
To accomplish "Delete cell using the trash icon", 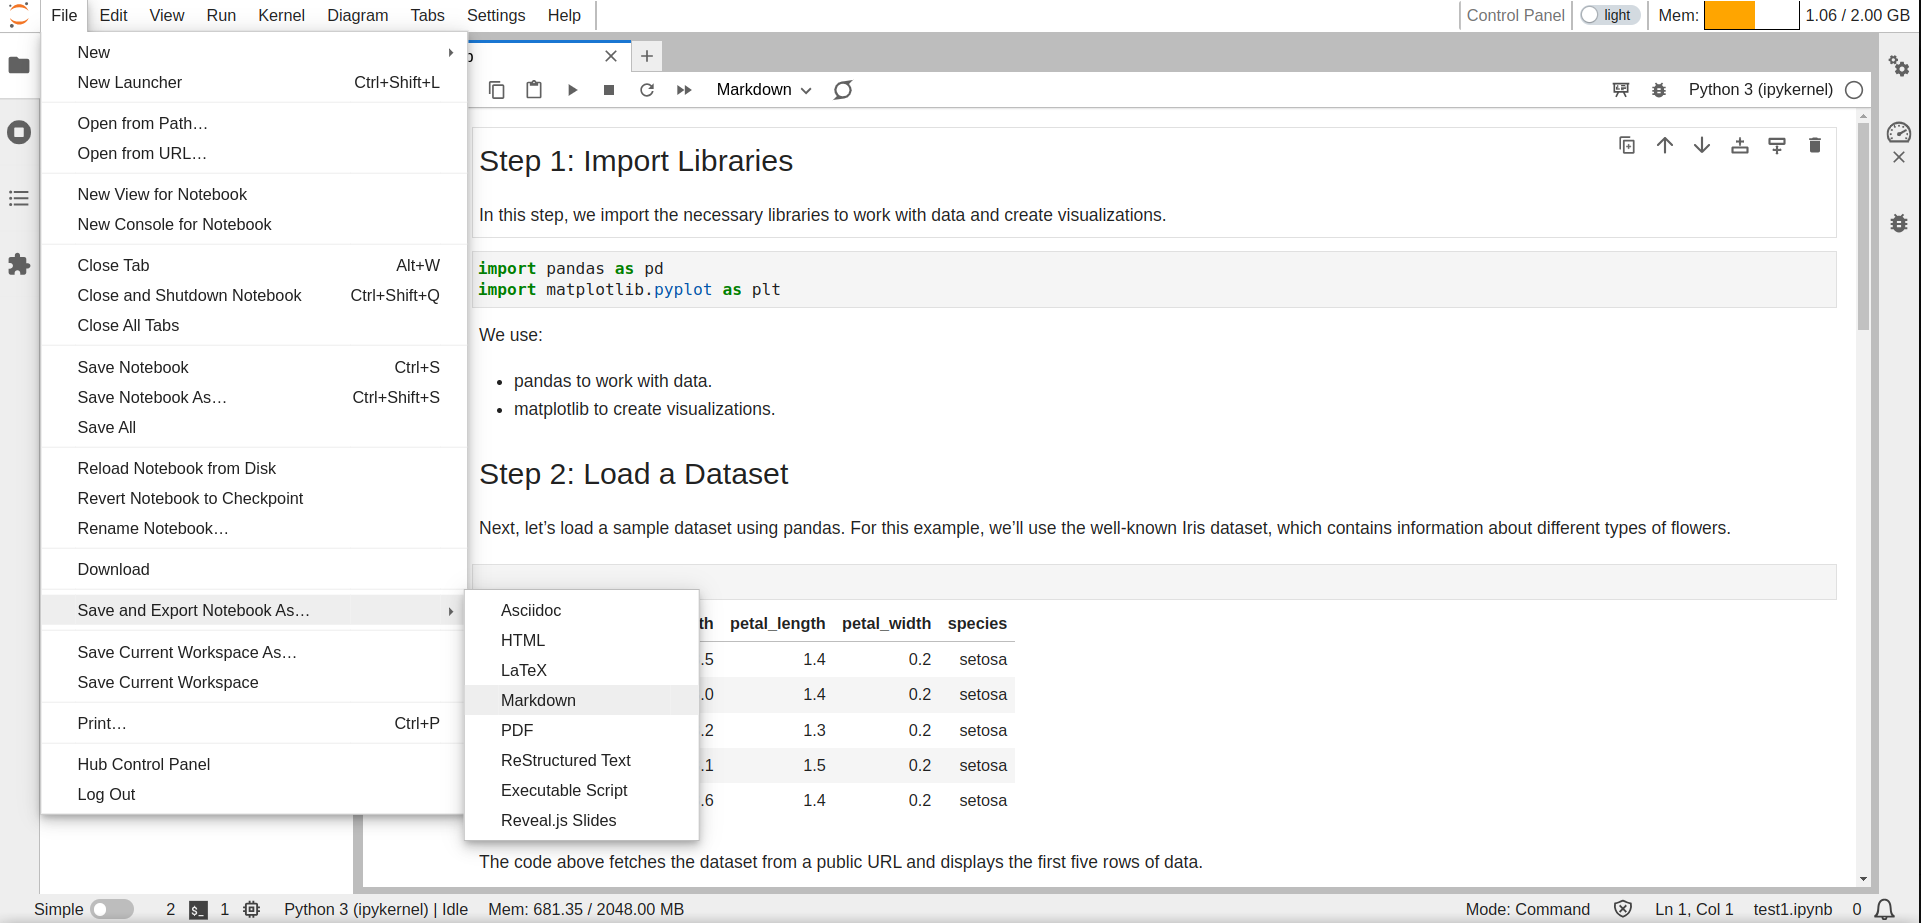I will (x=1814, y=146).
